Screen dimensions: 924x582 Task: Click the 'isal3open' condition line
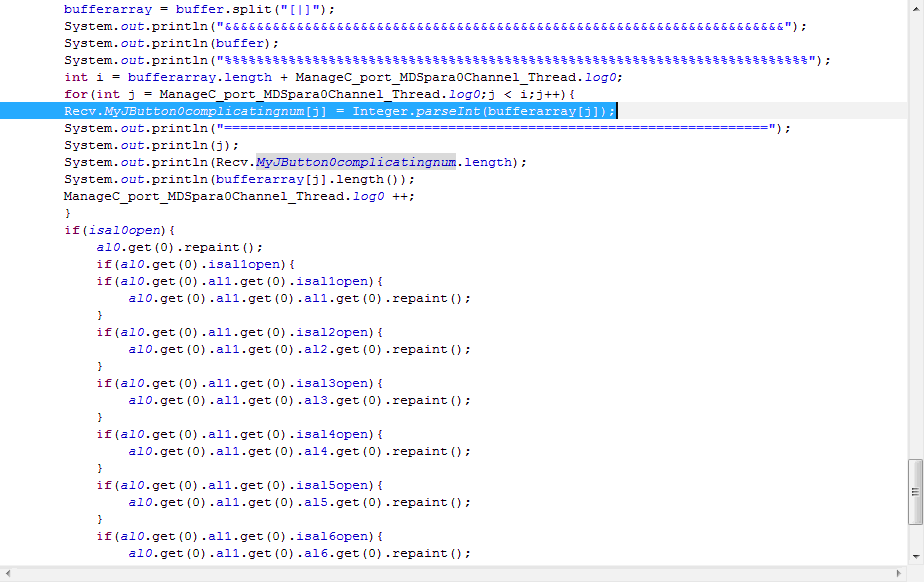tap(240, 383)
